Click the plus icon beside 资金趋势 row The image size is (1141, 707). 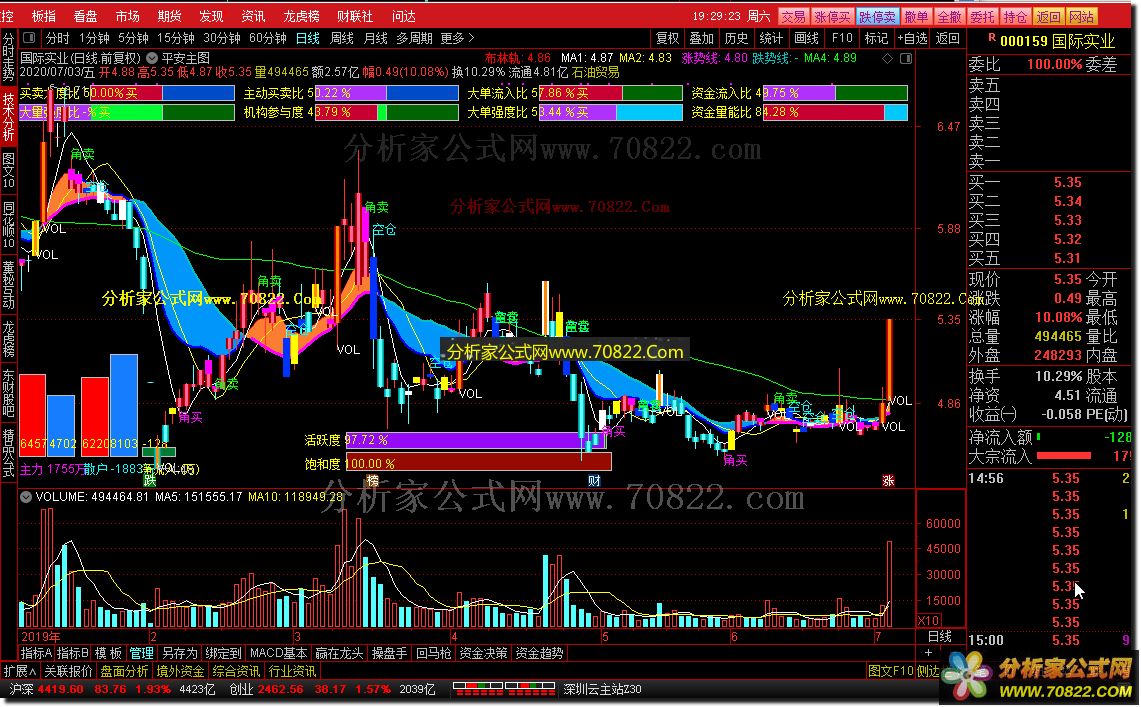point(927,653)
